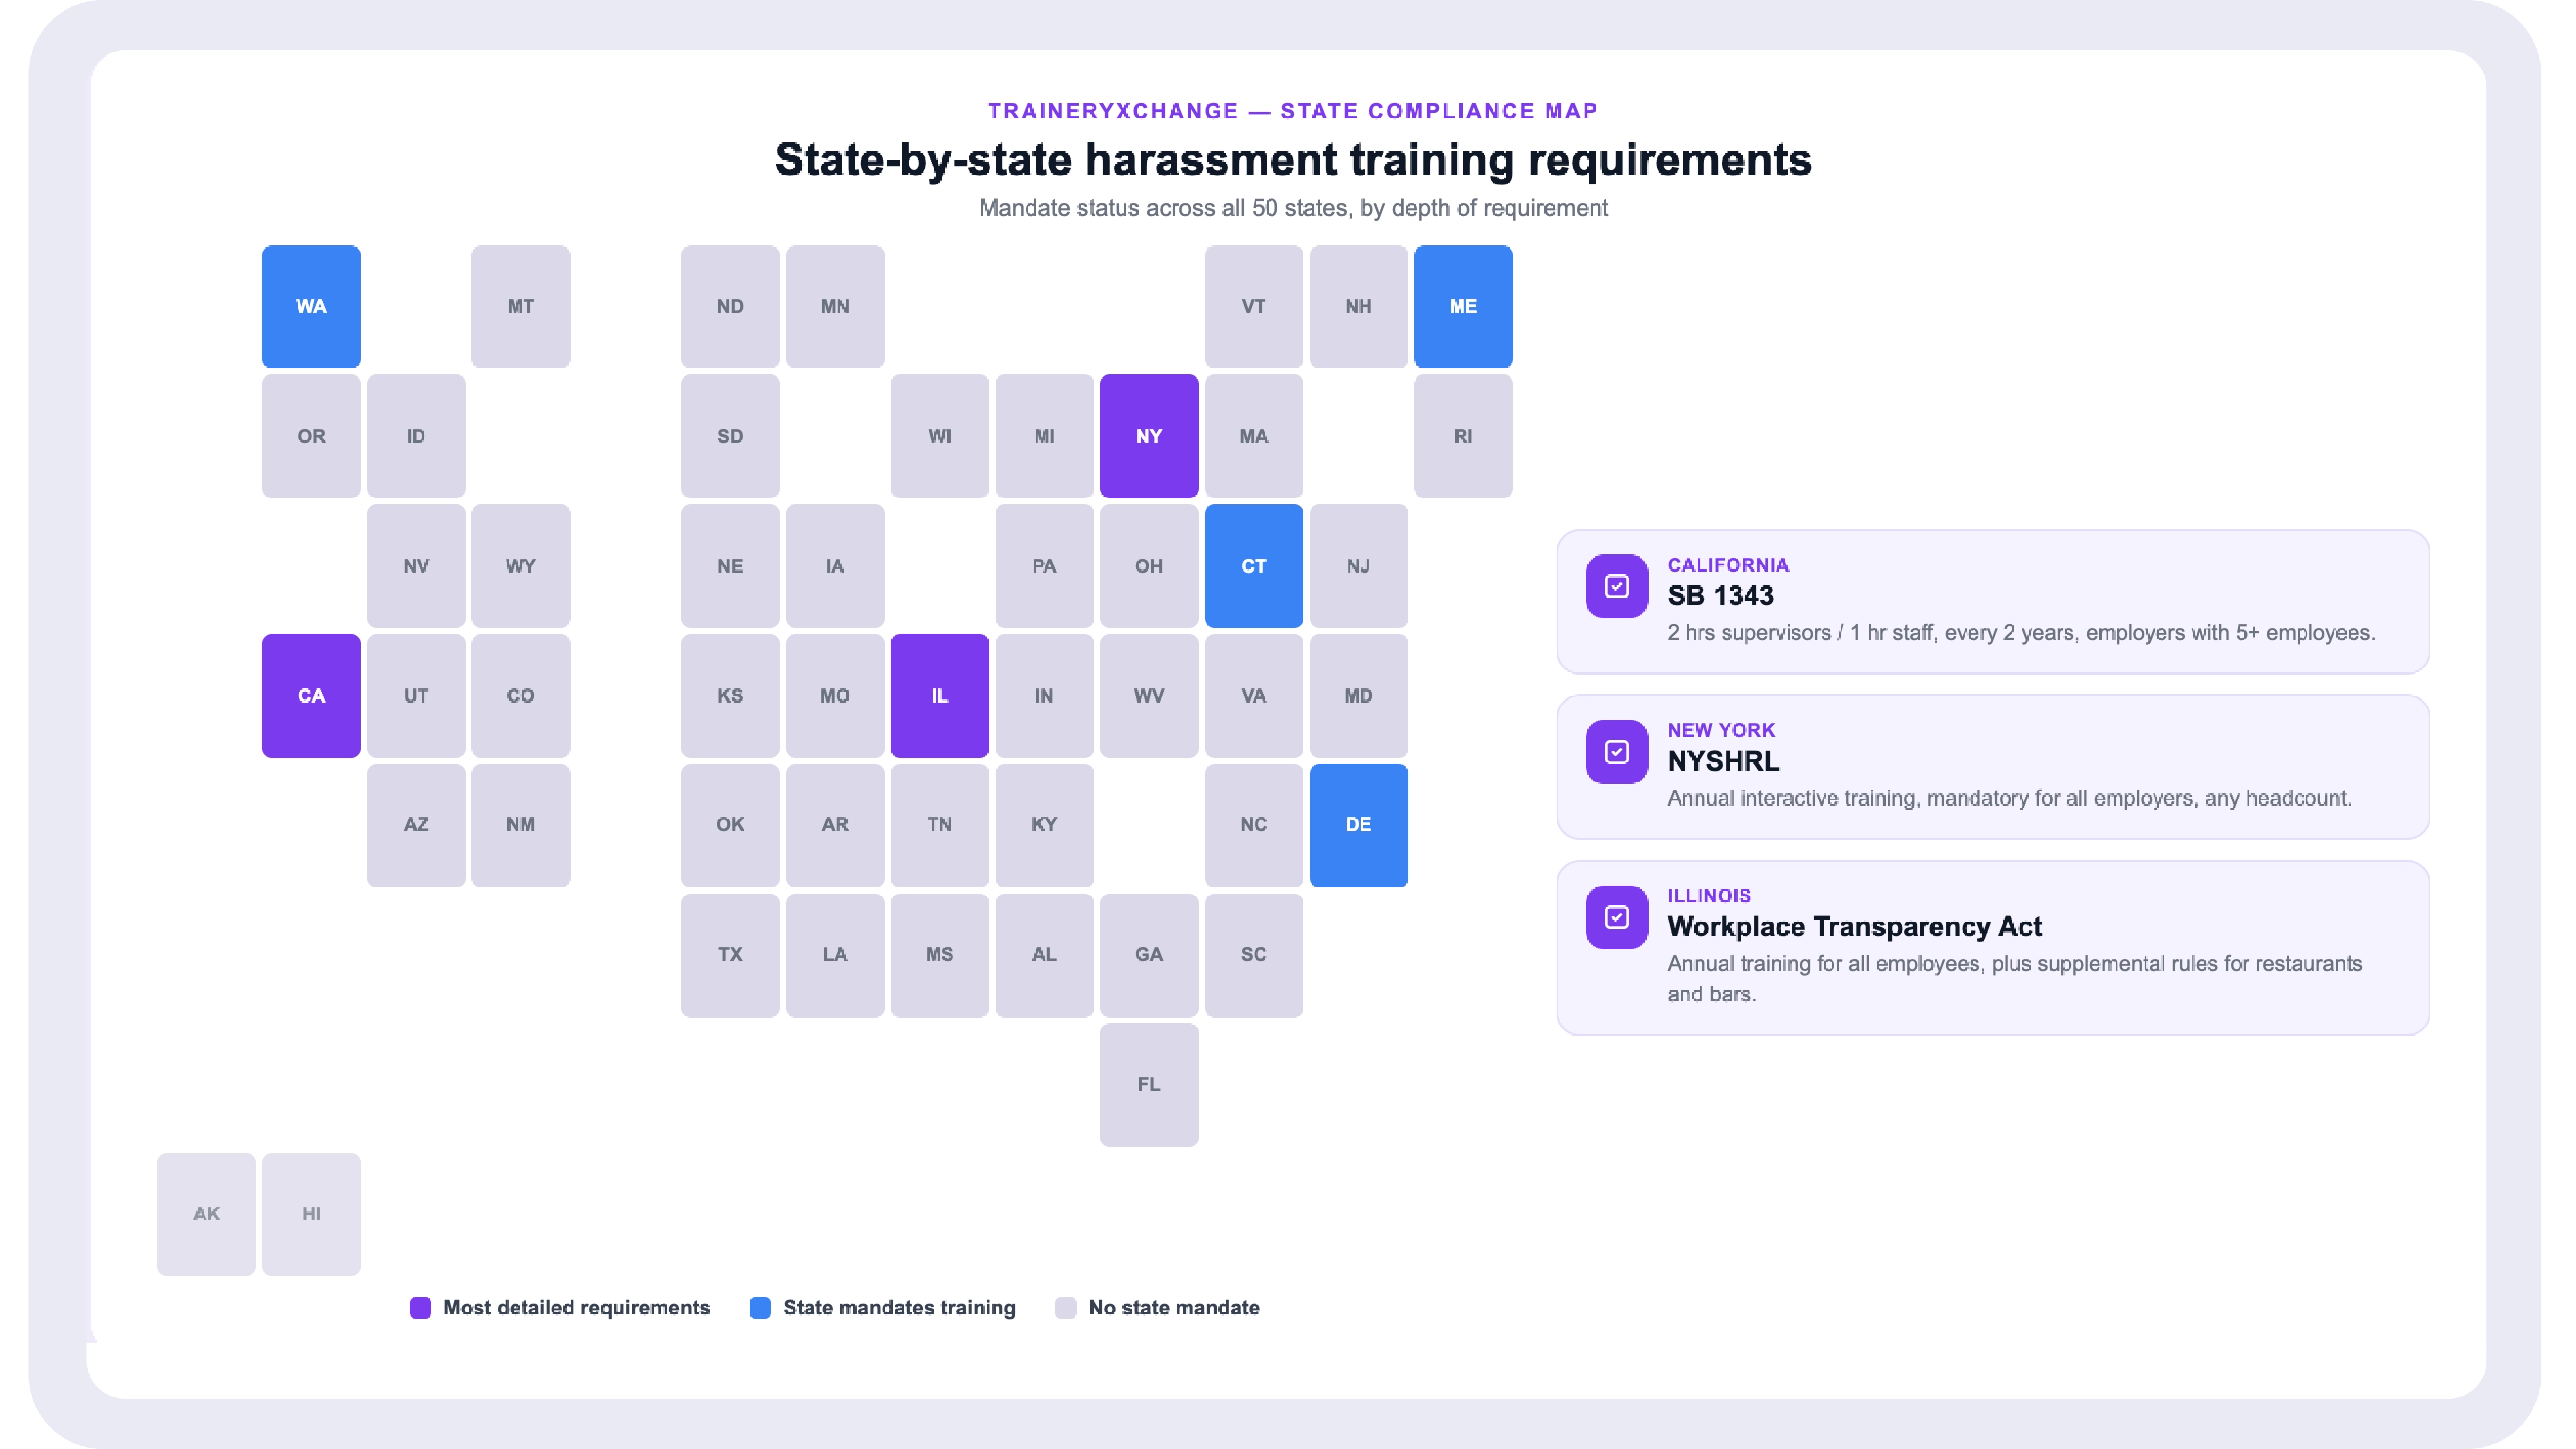Click the Illinois Workplace Transparency Act icon
The height and width of the screenshot is (1449, 2576).
point(1616,917)
